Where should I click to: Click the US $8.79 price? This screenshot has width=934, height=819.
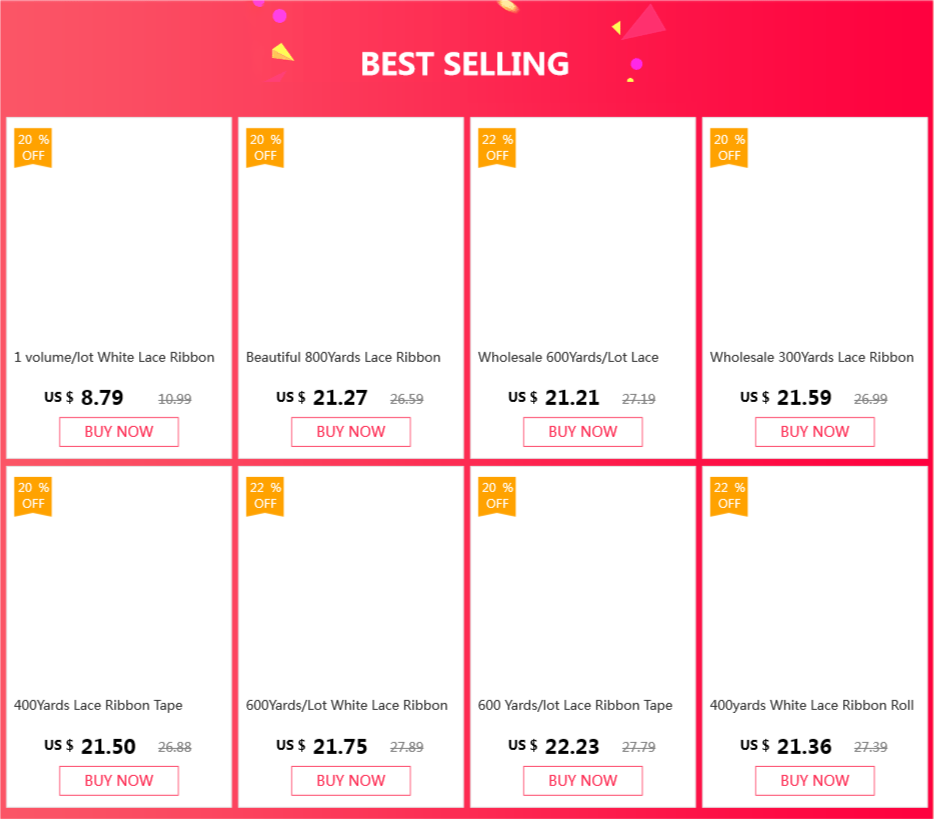85,398
